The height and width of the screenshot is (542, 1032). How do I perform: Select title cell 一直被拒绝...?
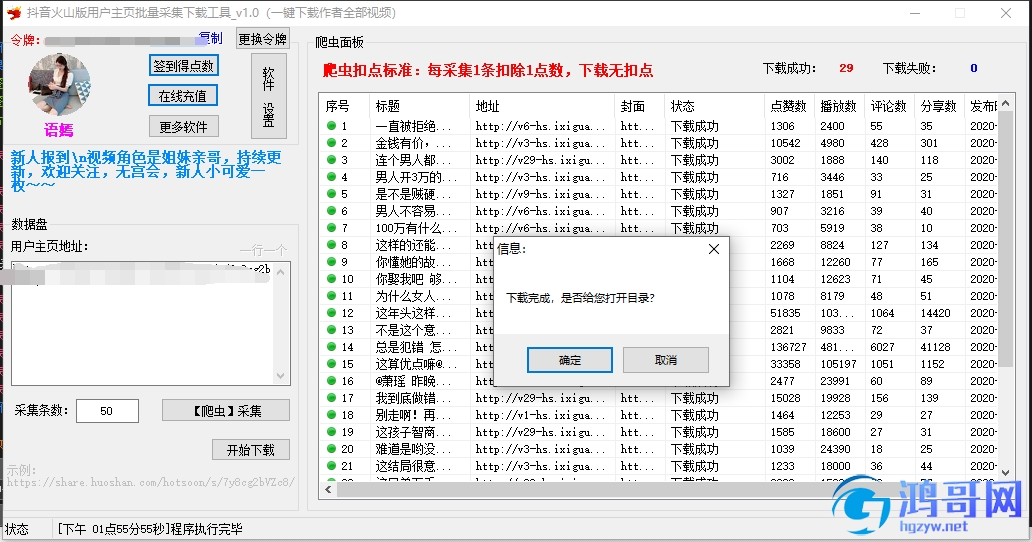coord(413,126)
